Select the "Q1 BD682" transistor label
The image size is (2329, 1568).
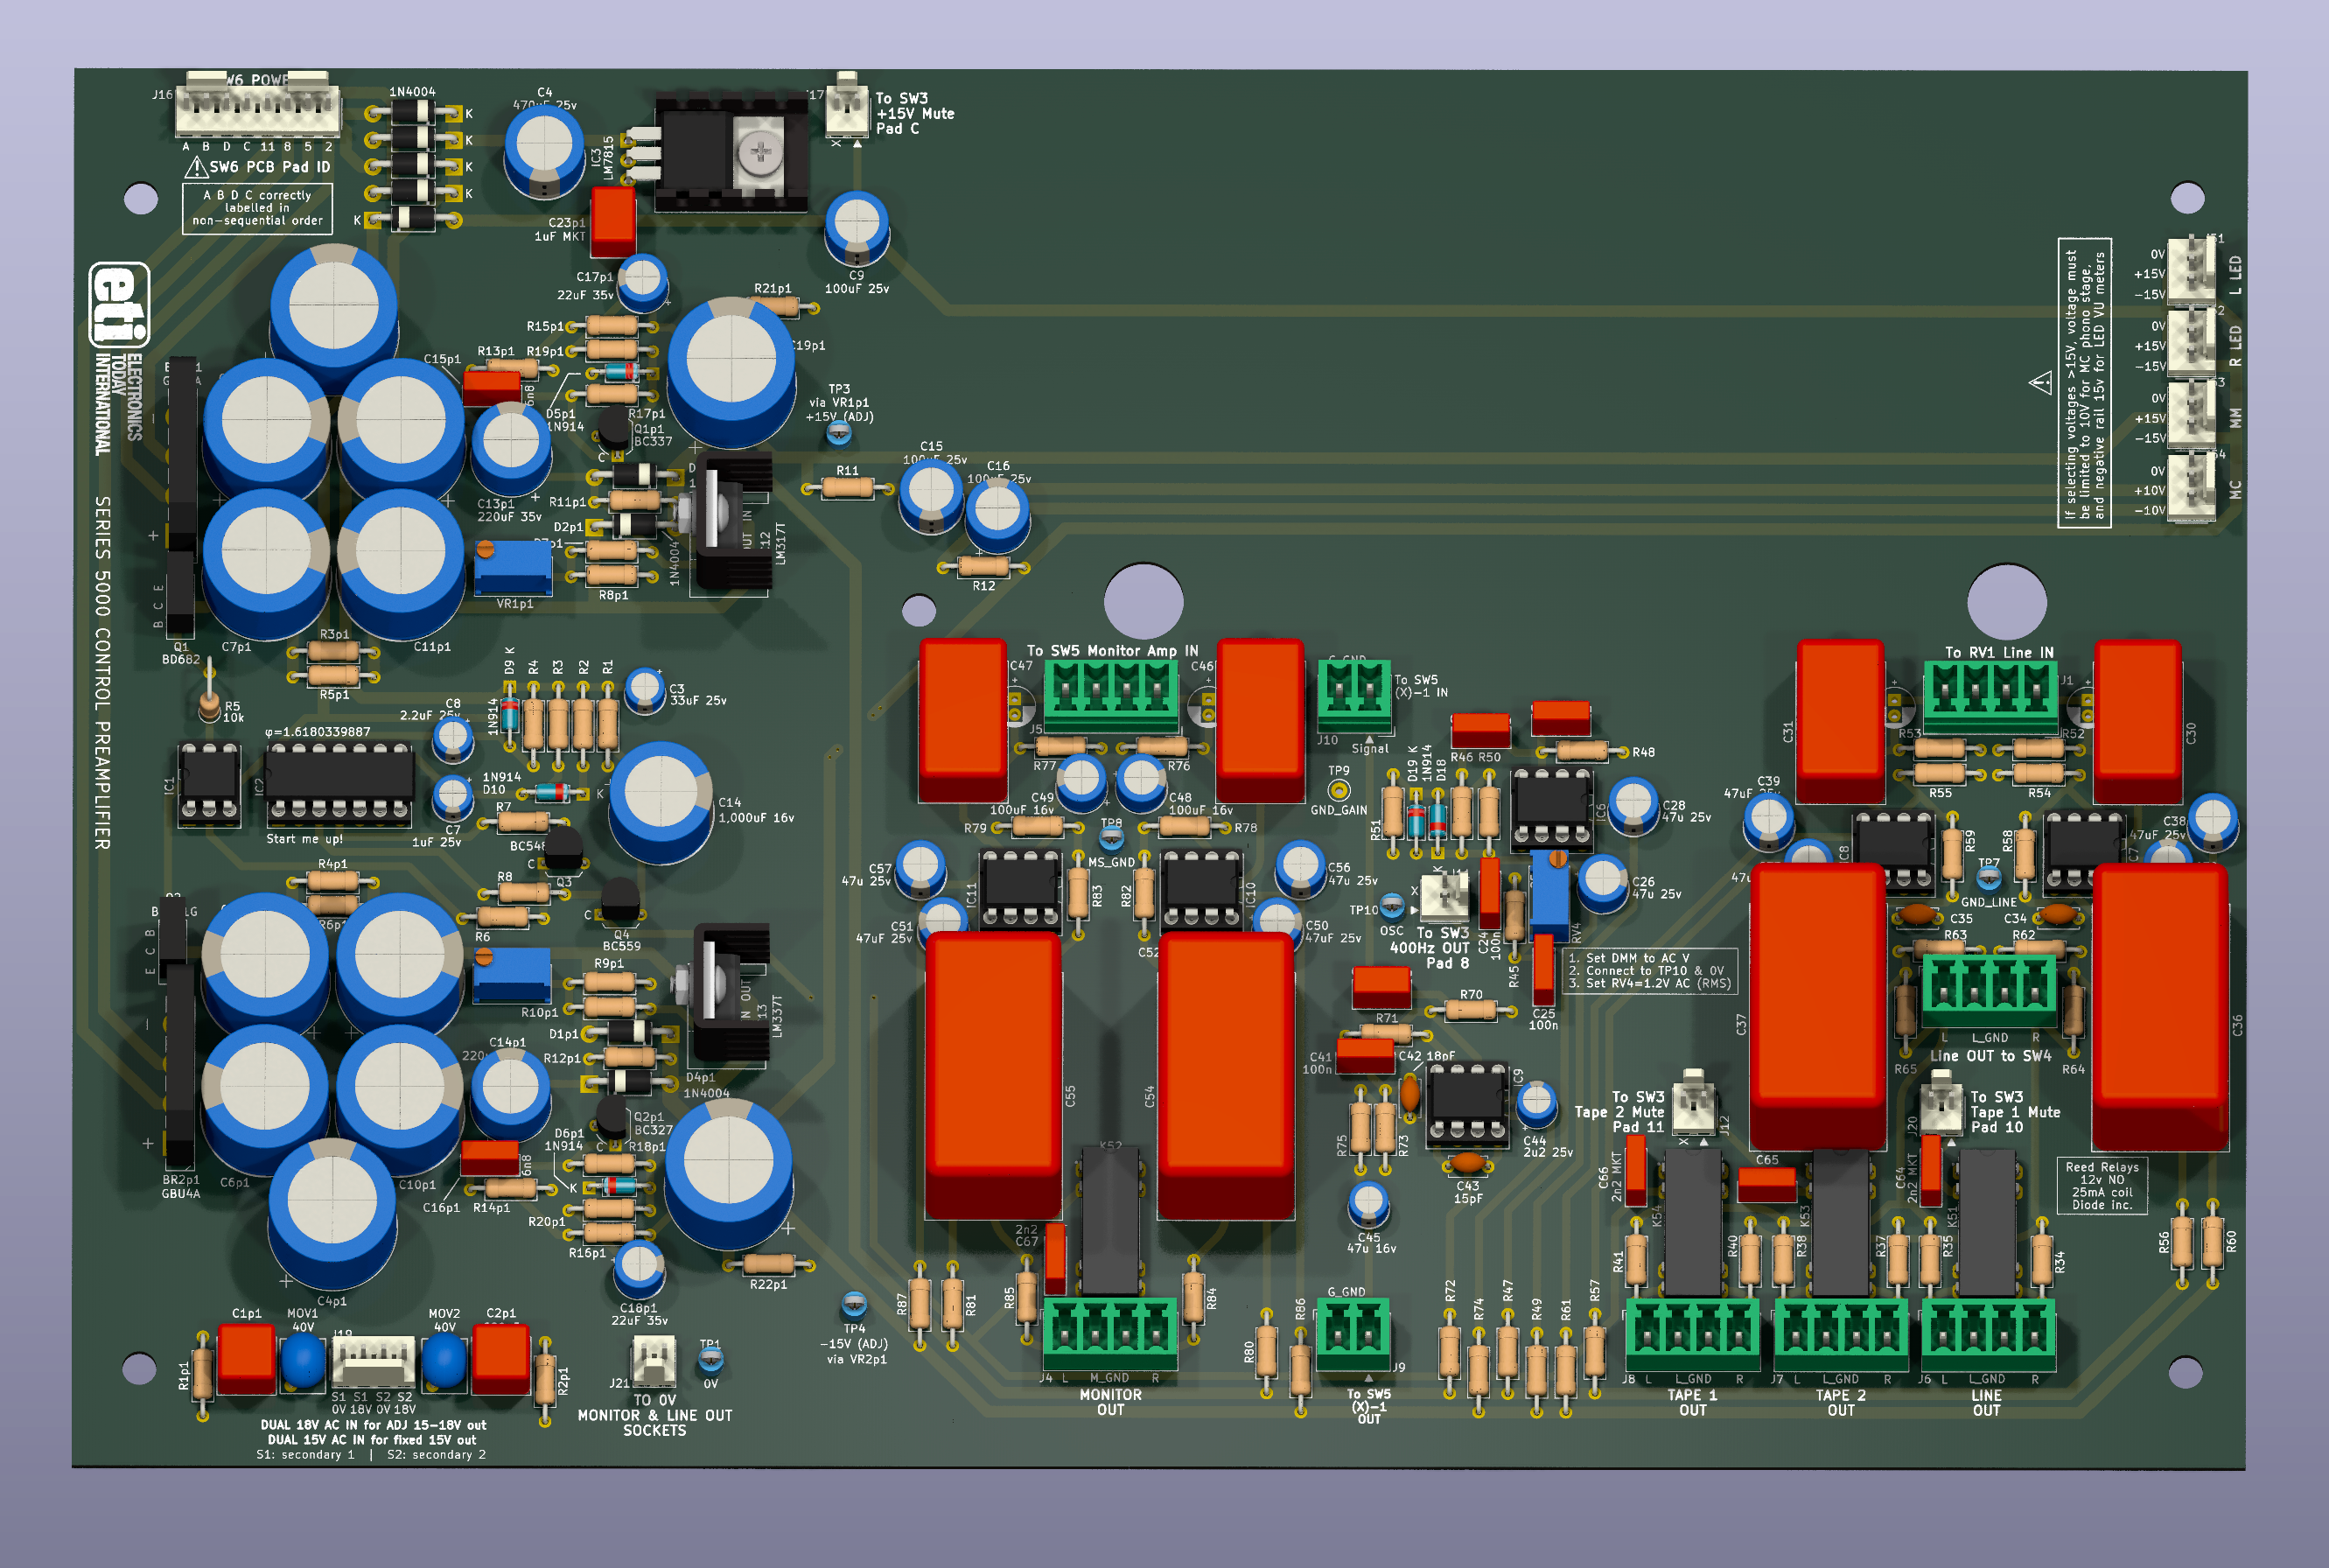coord(181,653)
